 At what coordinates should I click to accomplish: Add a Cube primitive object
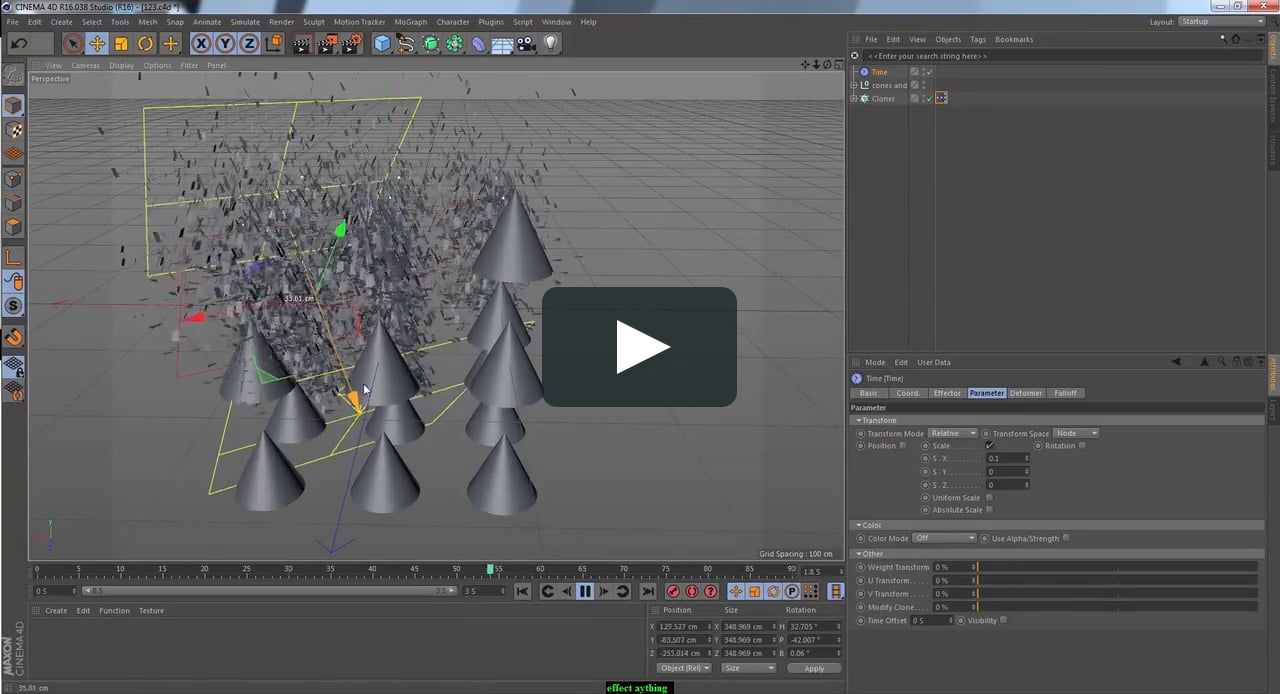coord(382,43)
